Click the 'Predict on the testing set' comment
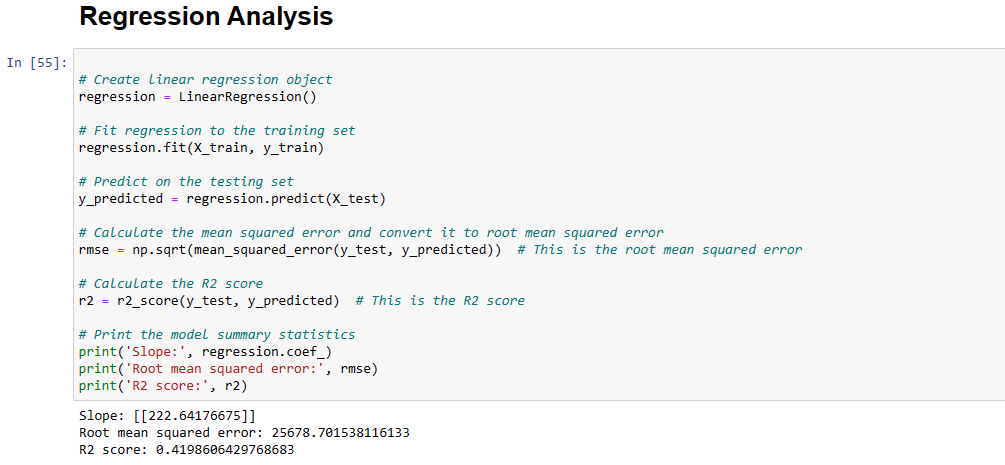Viewport: 1005px width, 465px height. 186,181
